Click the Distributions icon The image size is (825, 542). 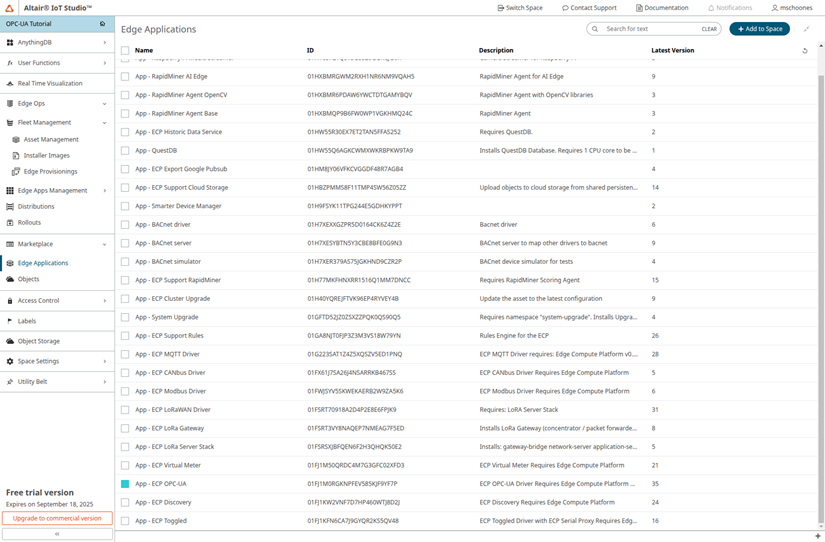coord(9,207)
